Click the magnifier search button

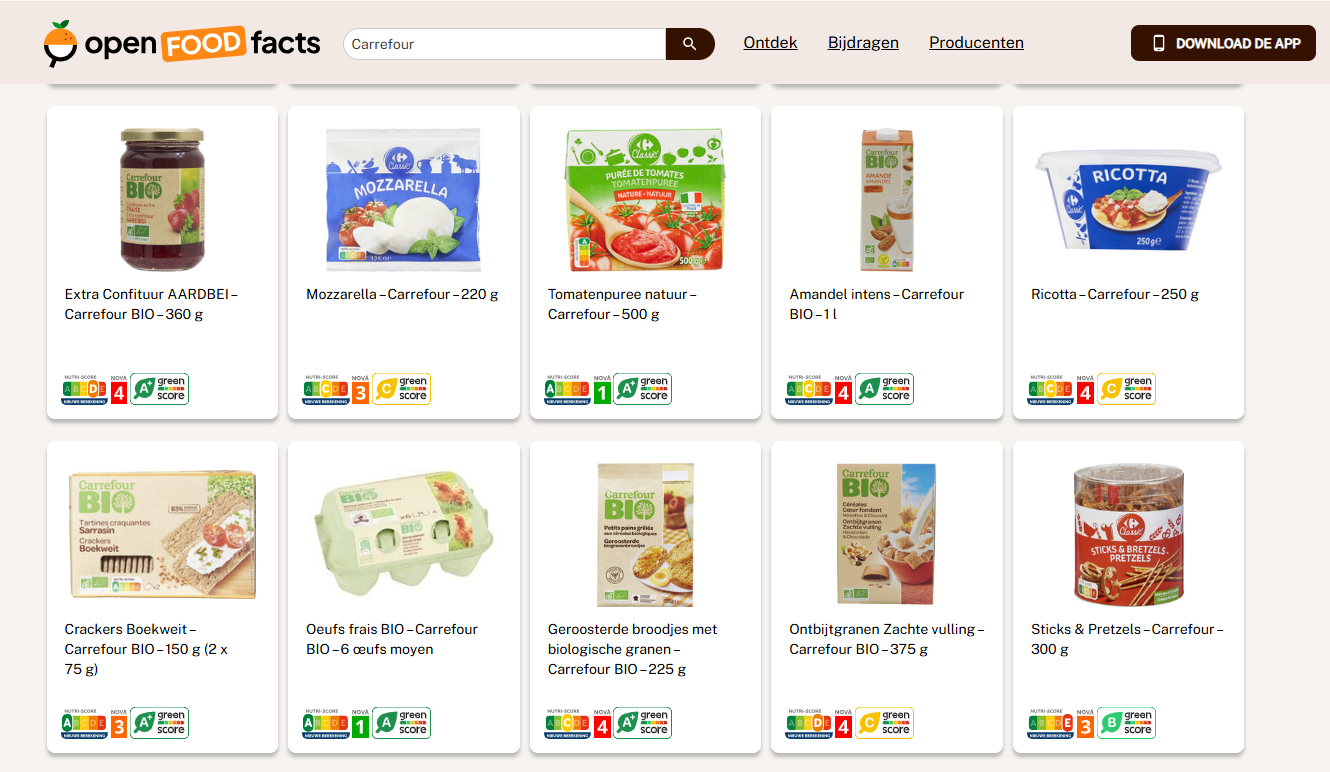coord(690,44)
